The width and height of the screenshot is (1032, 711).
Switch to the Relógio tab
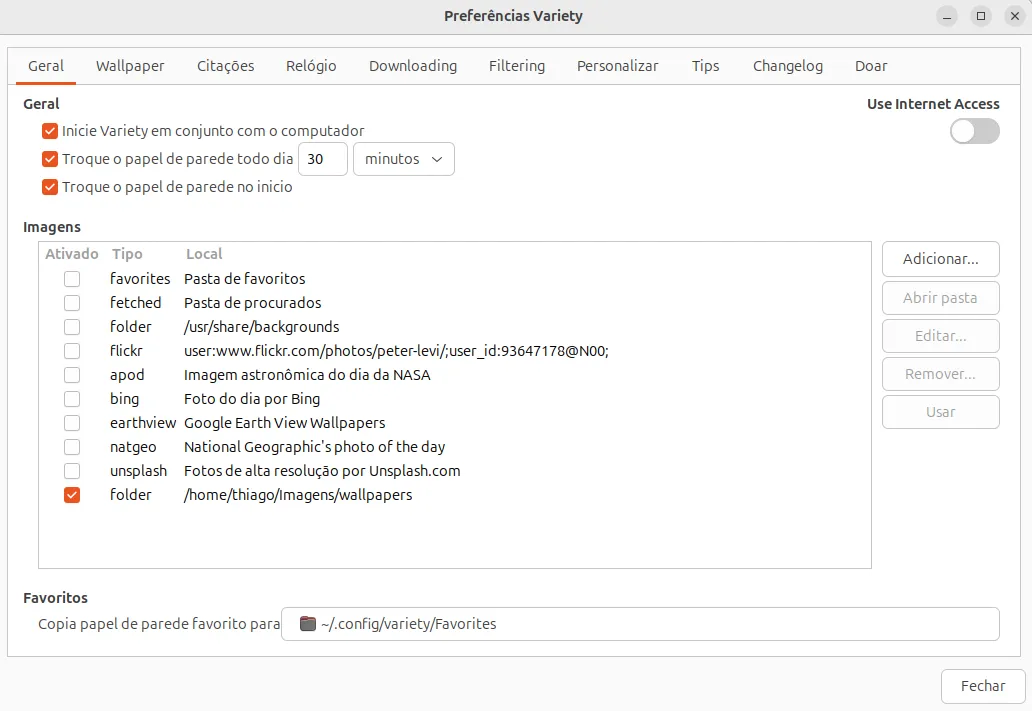[x=311, y=66]
